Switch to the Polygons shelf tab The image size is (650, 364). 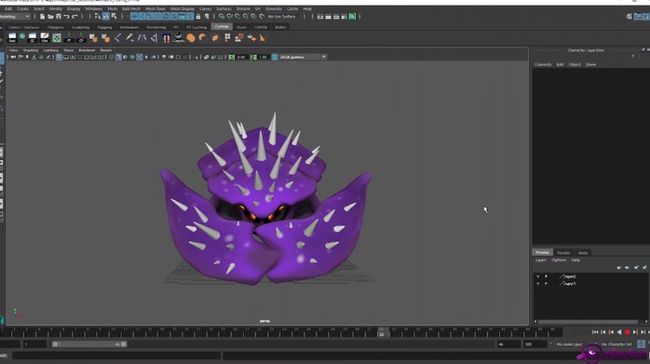tap(55, 27)
